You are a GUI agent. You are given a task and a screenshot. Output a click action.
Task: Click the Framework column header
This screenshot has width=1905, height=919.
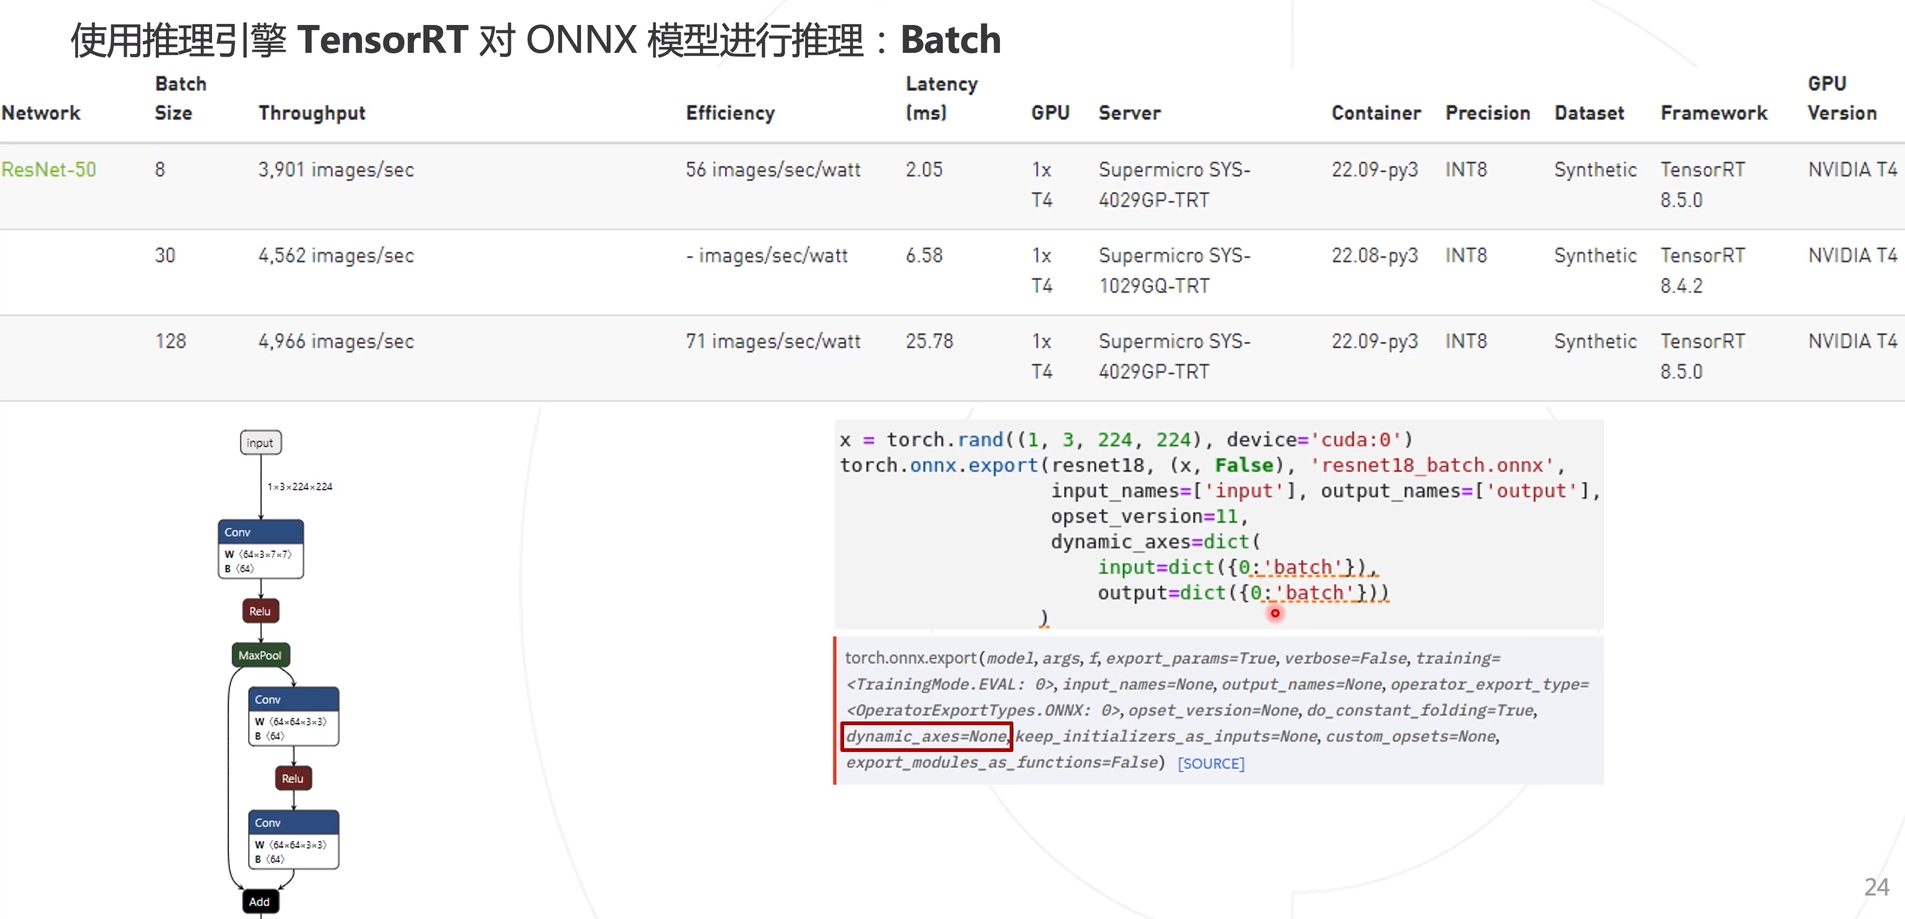1714,113
